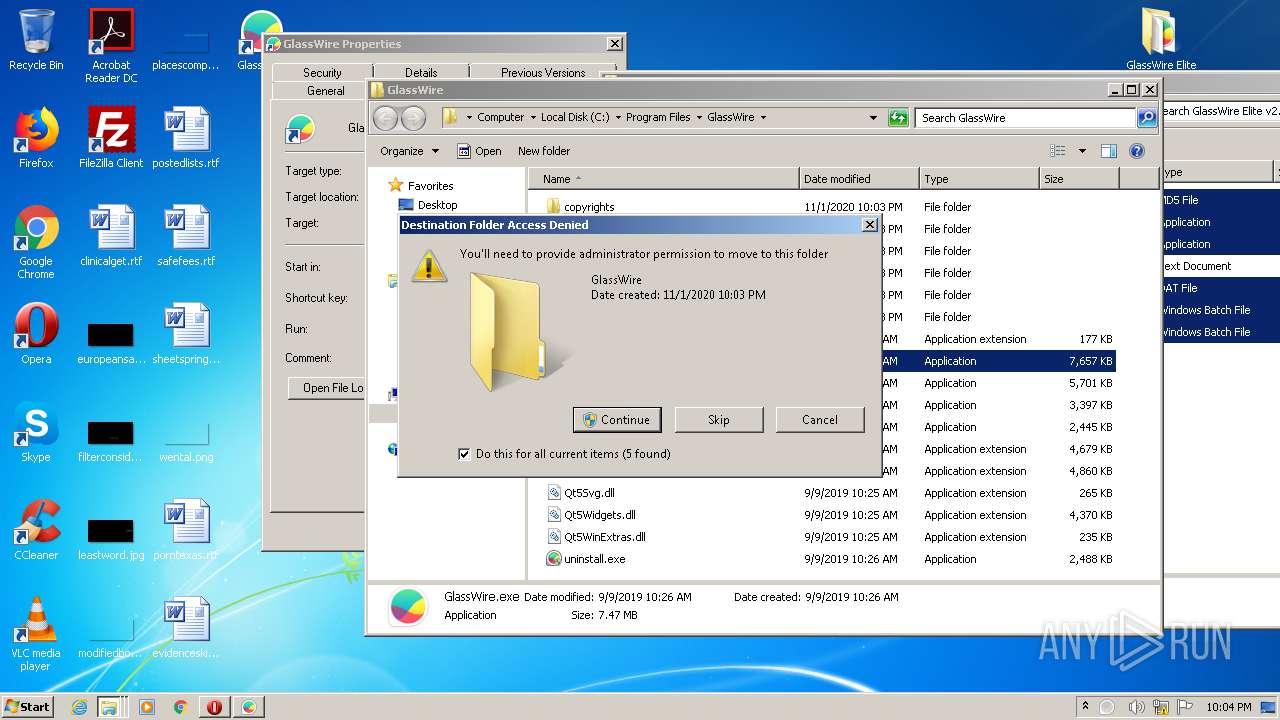Toggle preview pane icon in Explorer
The height and width of the screenshot is (720, 1280).
1108,151
